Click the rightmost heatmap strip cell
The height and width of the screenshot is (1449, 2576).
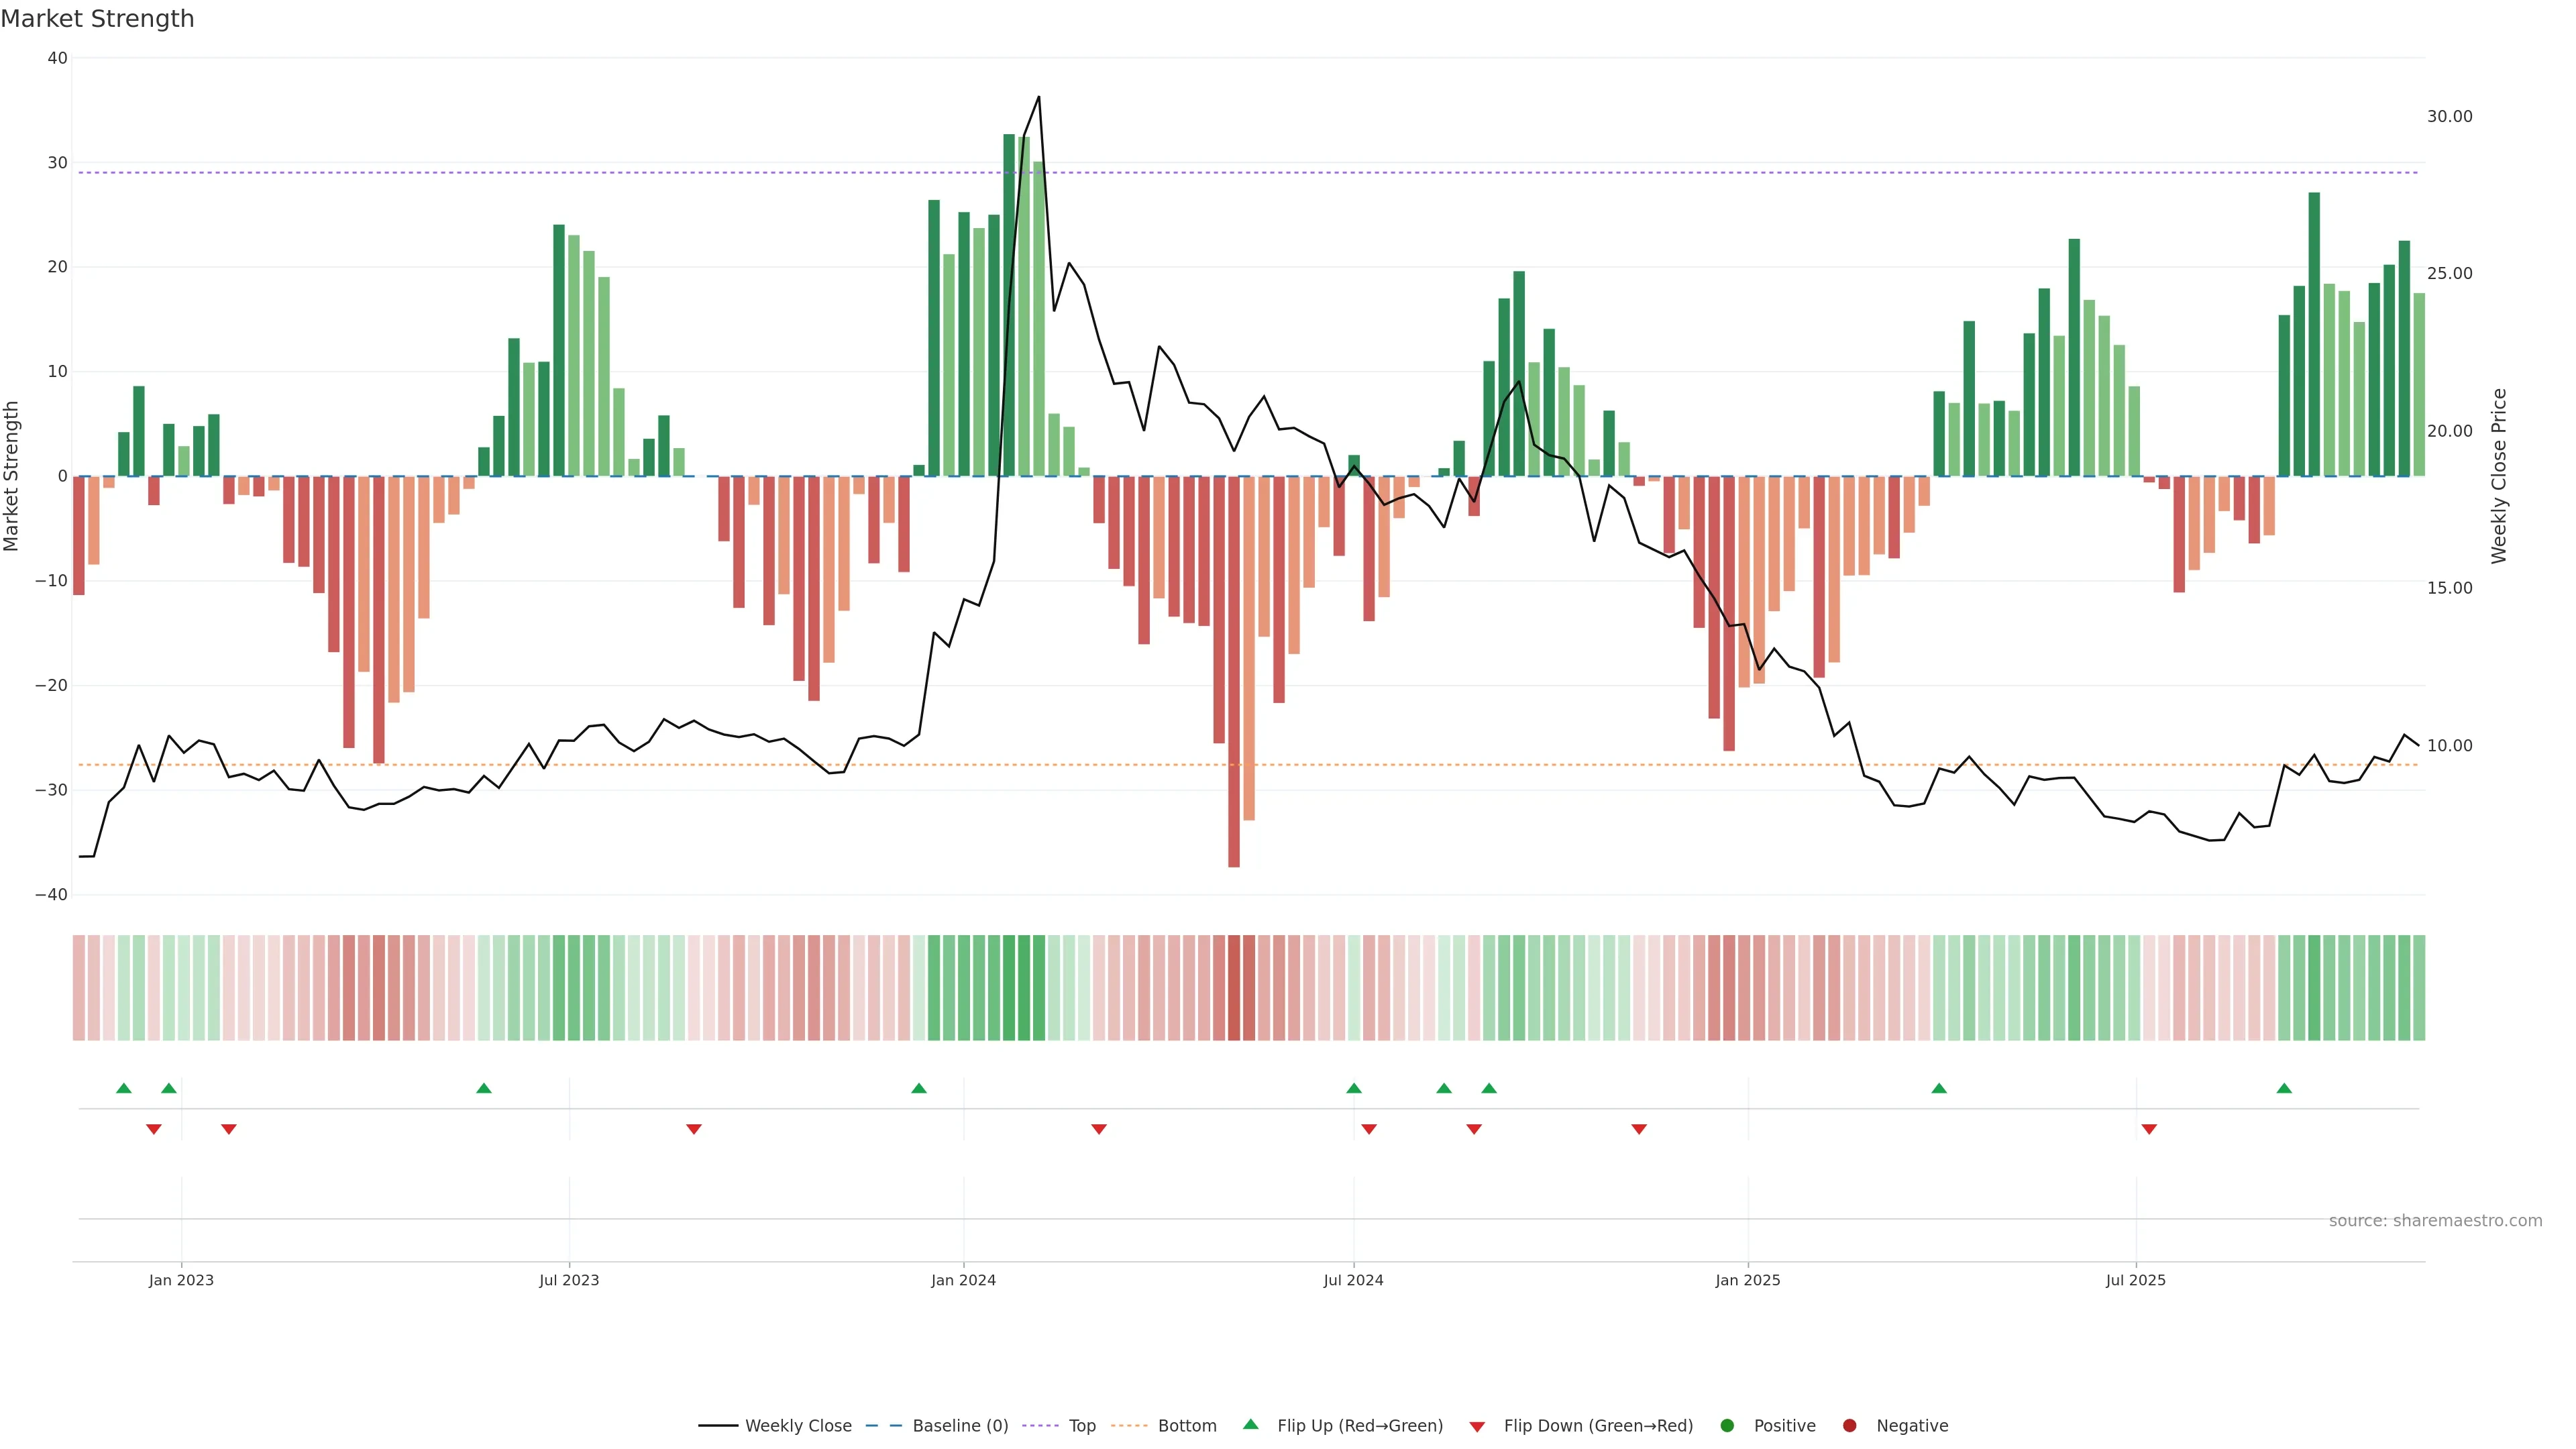point(2419,988)
